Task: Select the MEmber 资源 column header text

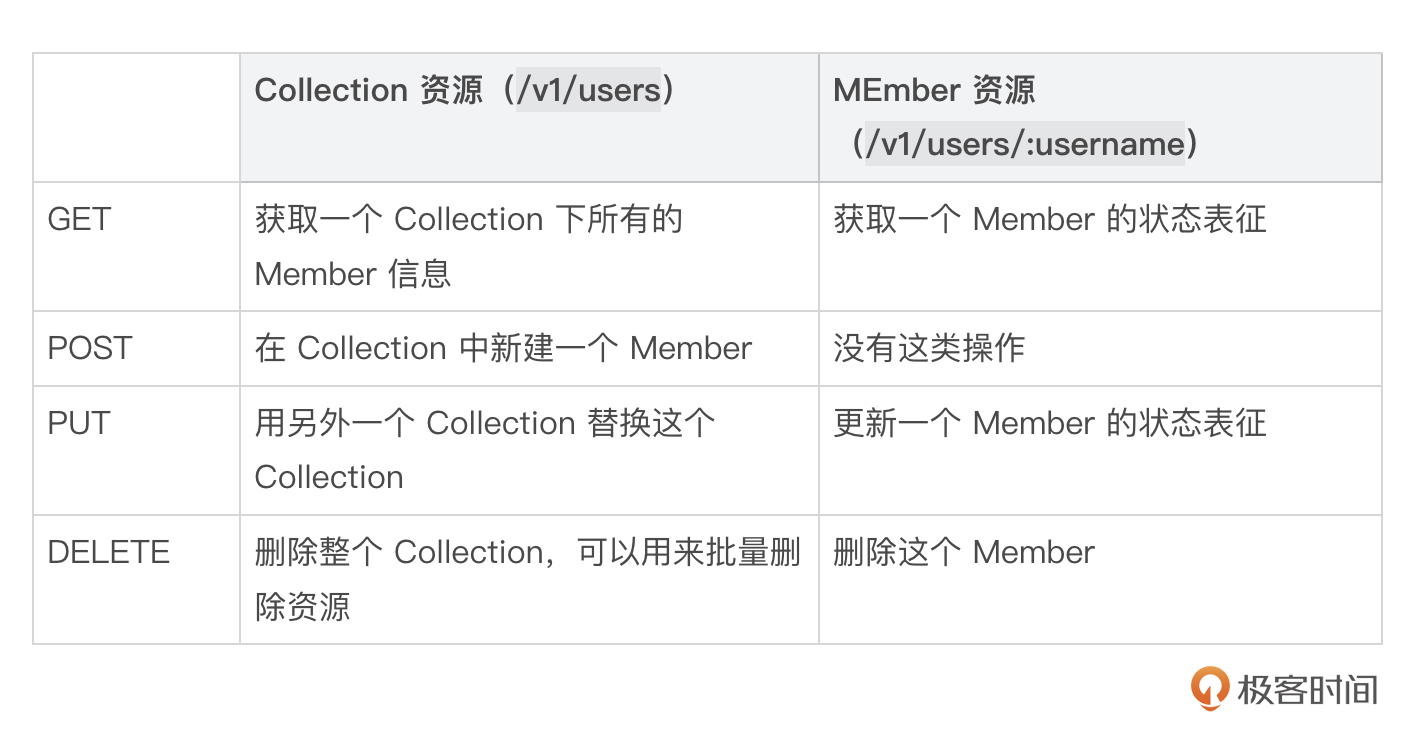Action: [x=934, y=91]
